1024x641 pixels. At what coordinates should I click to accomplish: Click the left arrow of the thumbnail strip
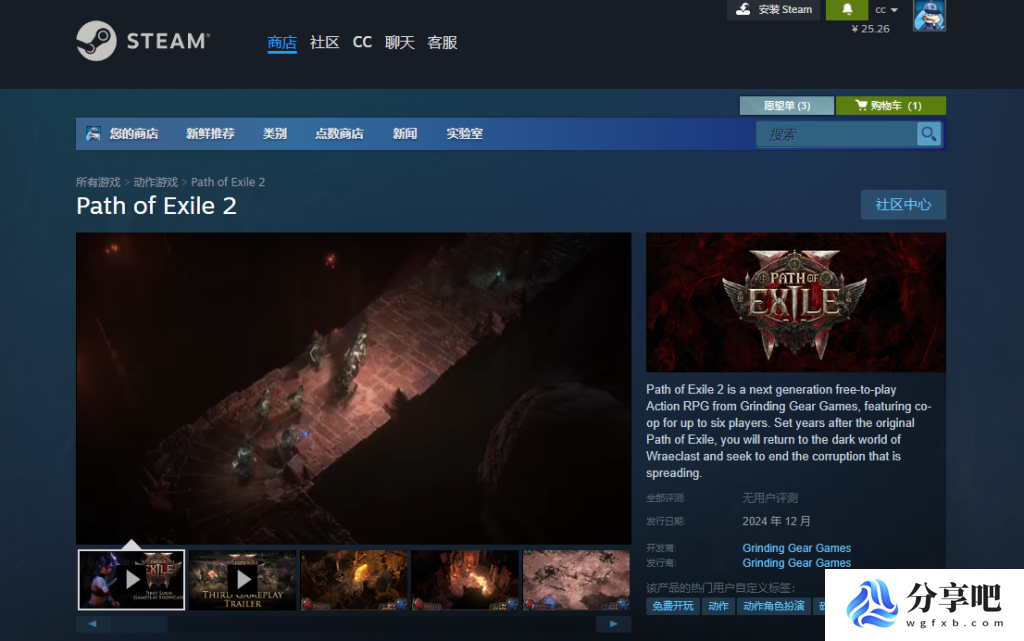click(x=93, y=624)
